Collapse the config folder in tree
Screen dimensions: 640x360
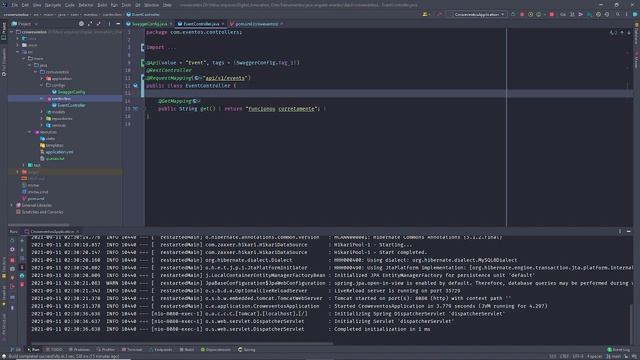pos(42,85)
